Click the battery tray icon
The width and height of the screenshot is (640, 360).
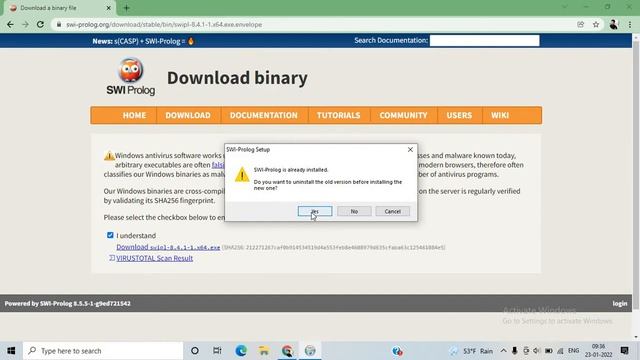(x=549, y=351)
